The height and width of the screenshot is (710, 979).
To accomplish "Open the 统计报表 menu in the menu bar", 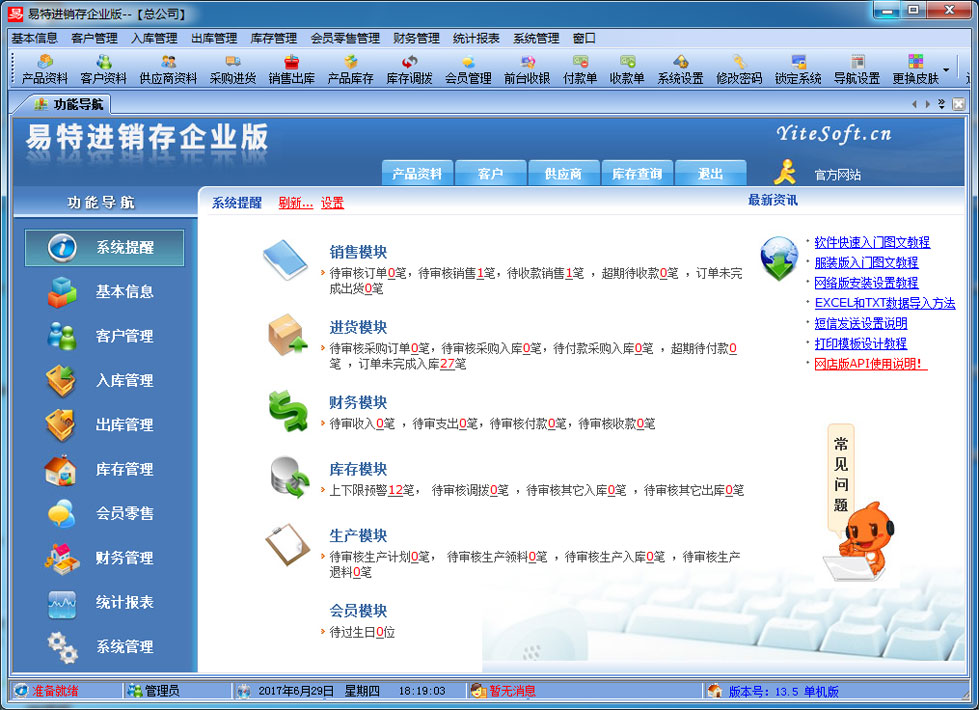I will 476,38.
